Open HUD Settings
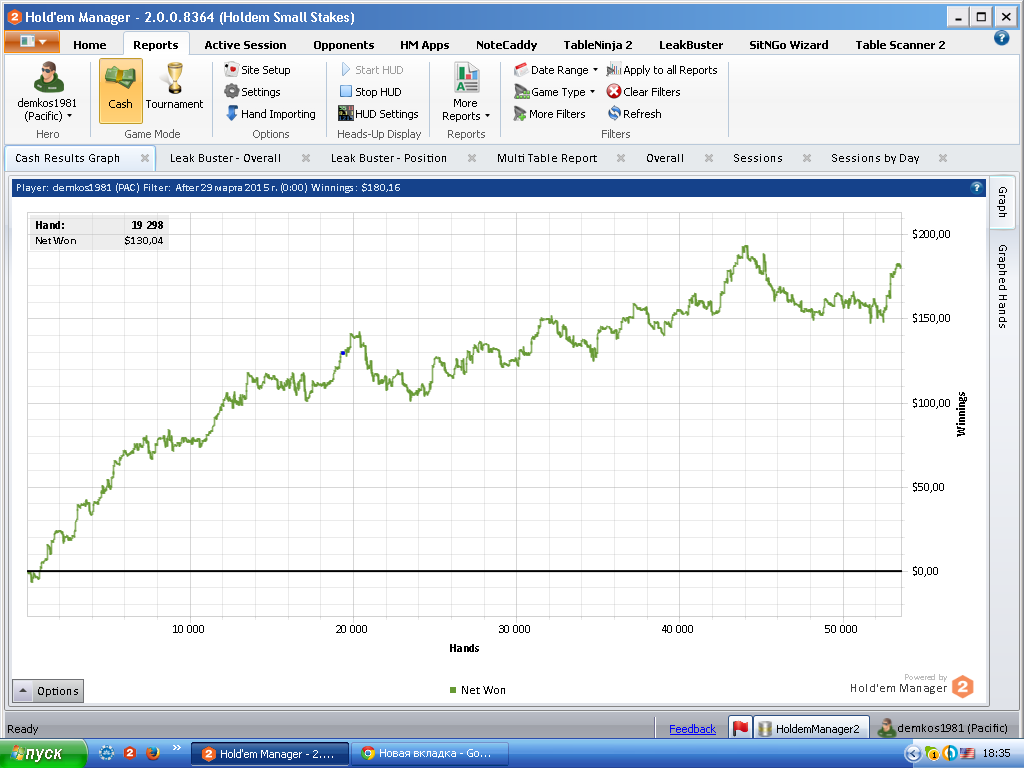 coord(379,114)
